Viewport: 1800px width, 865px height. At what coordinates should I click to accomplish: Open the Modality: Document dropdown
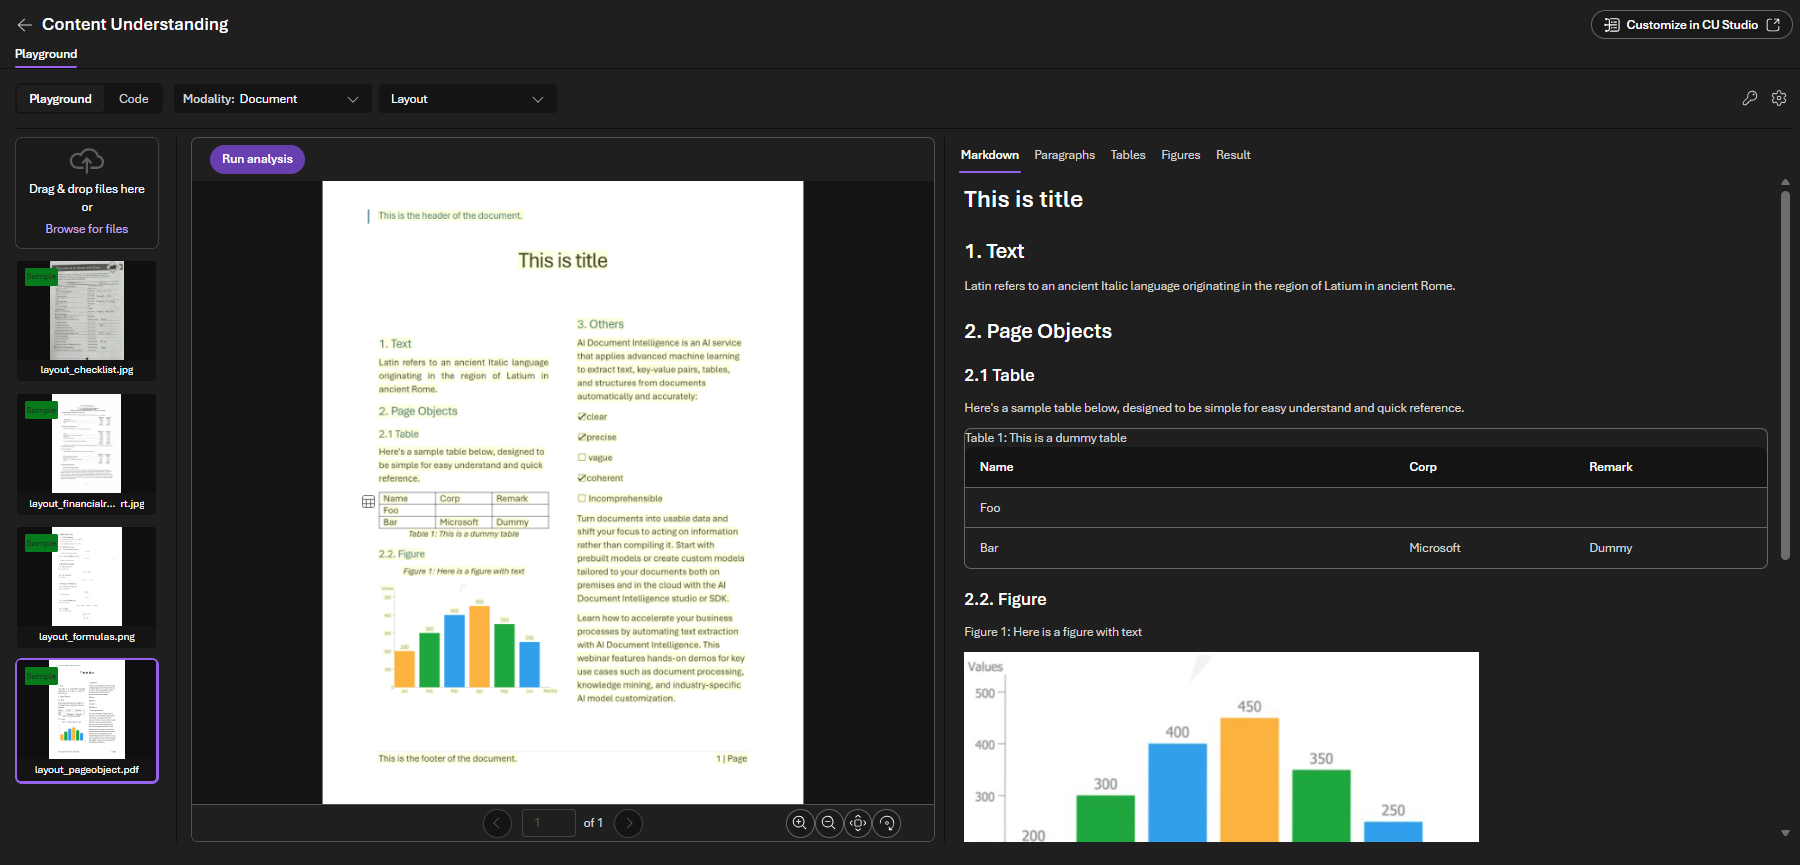(272, 99)
